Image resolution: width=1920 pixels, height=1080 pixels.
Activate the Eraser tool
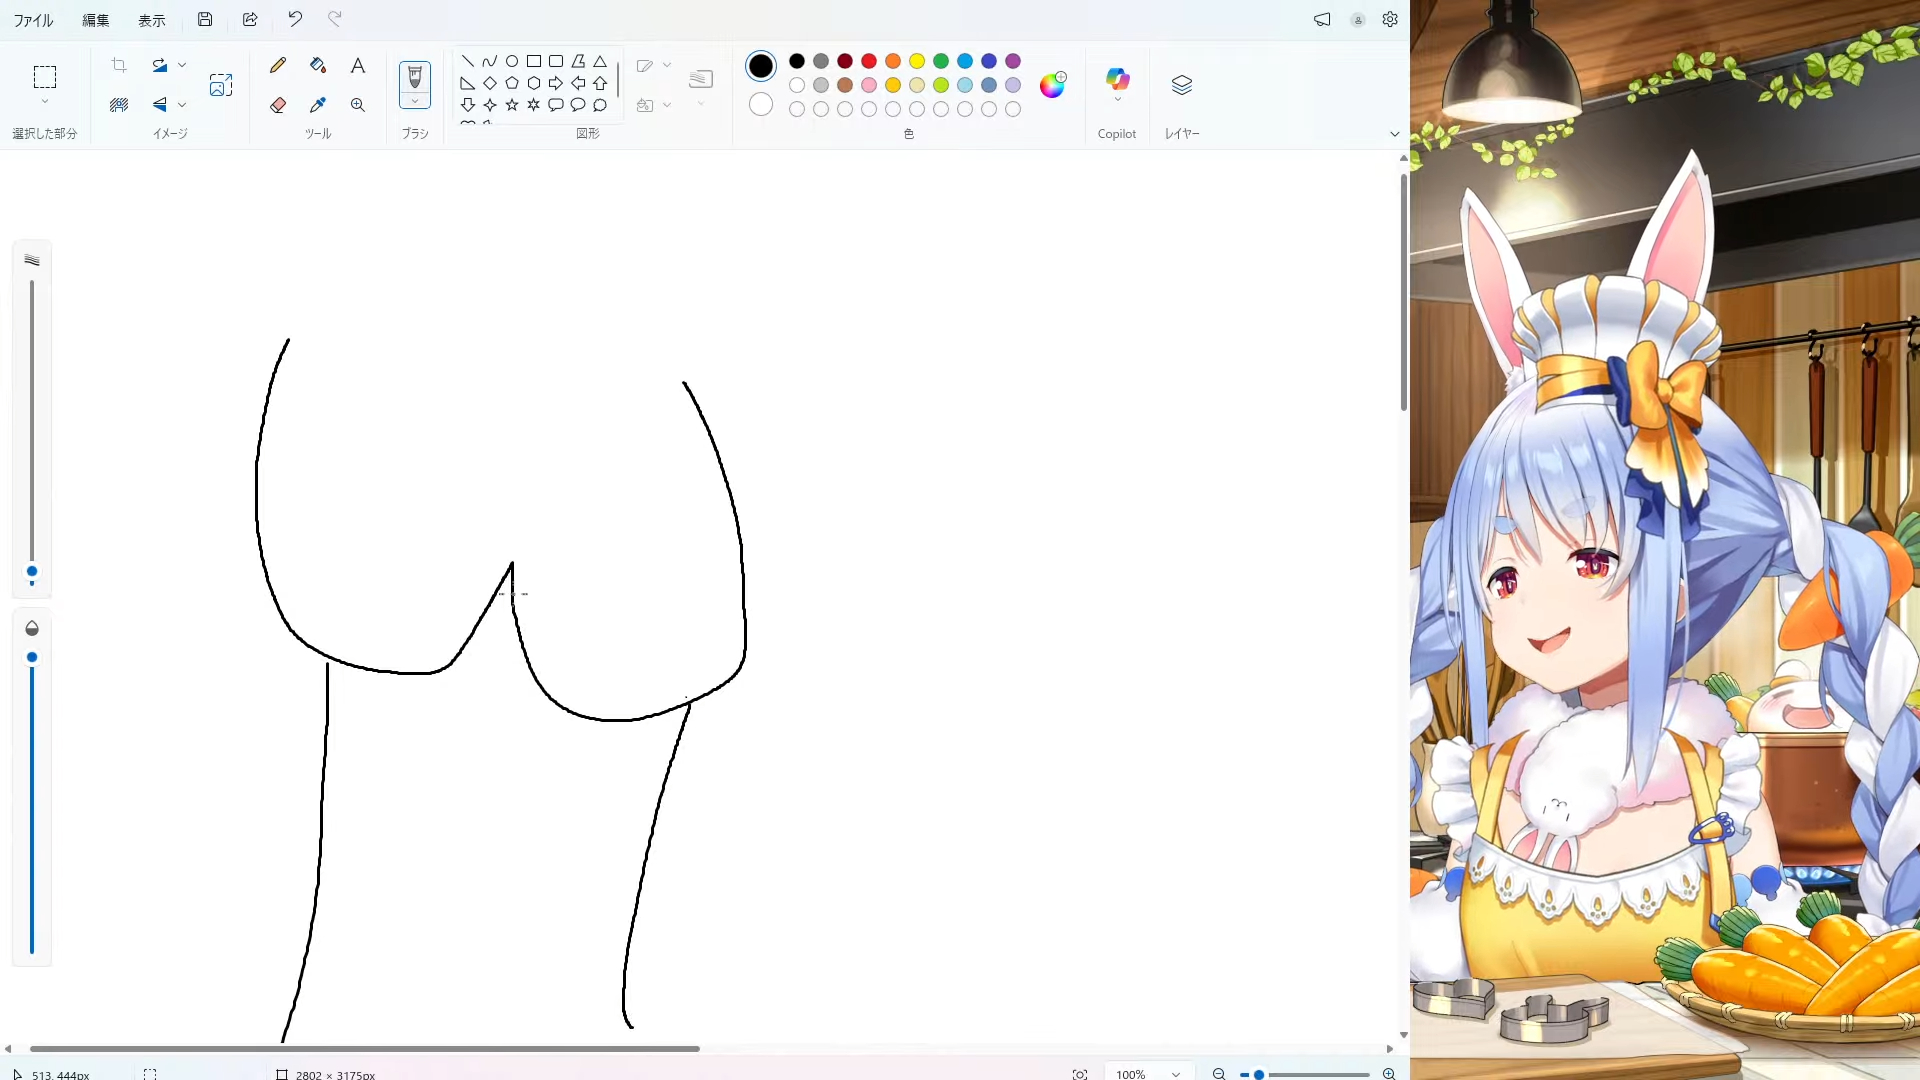[x=278, y=105]
